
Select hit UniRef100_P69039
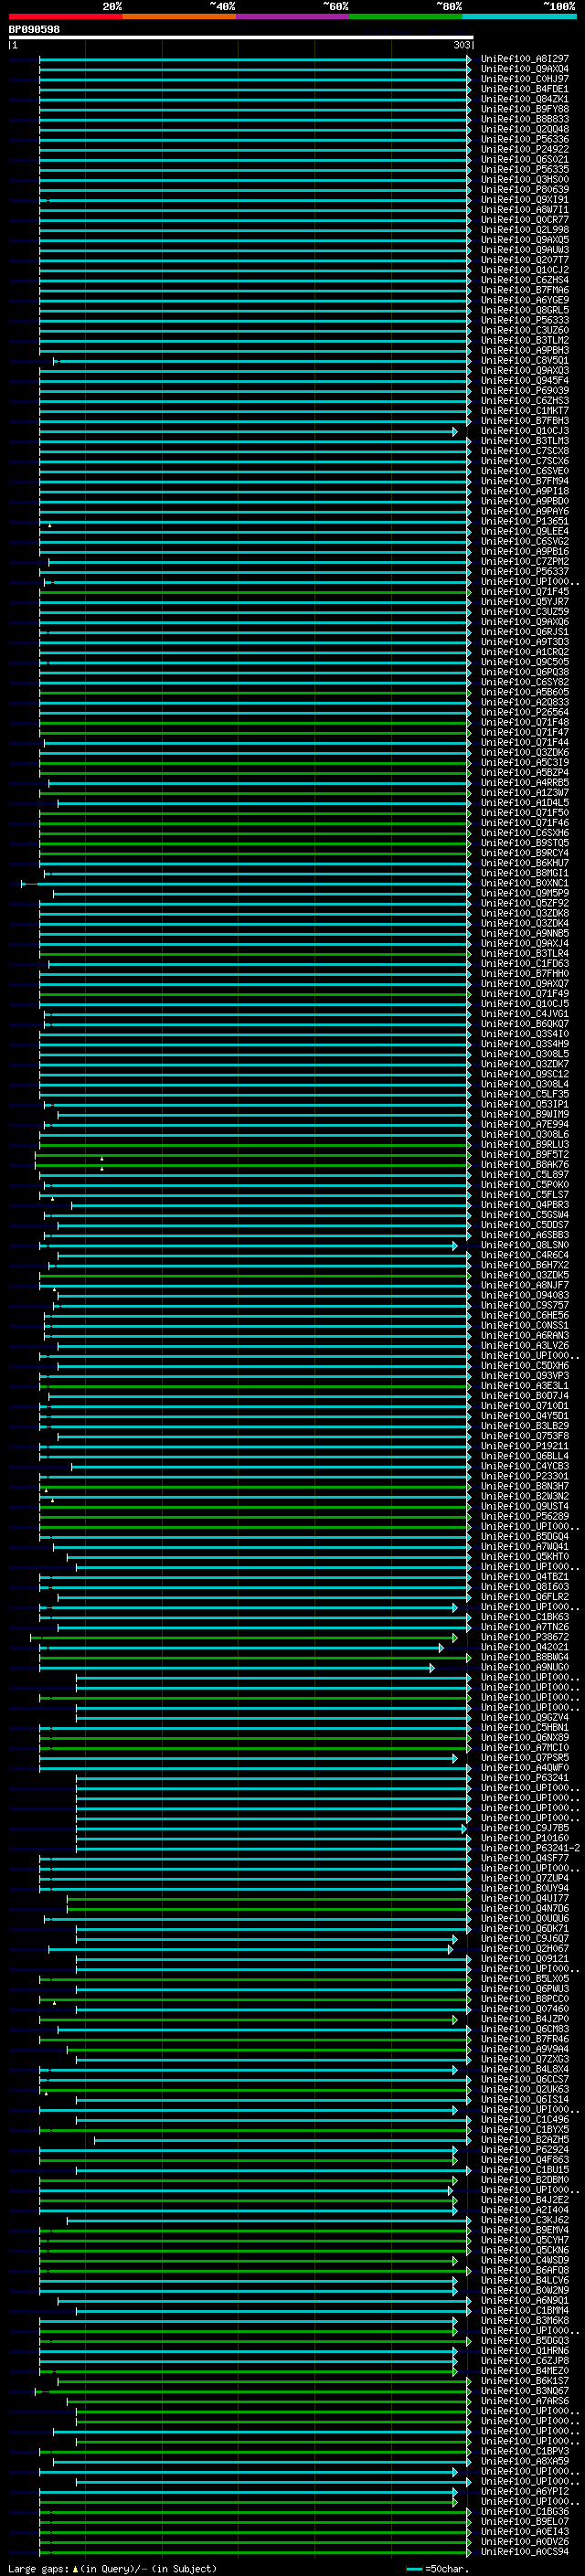524,390
